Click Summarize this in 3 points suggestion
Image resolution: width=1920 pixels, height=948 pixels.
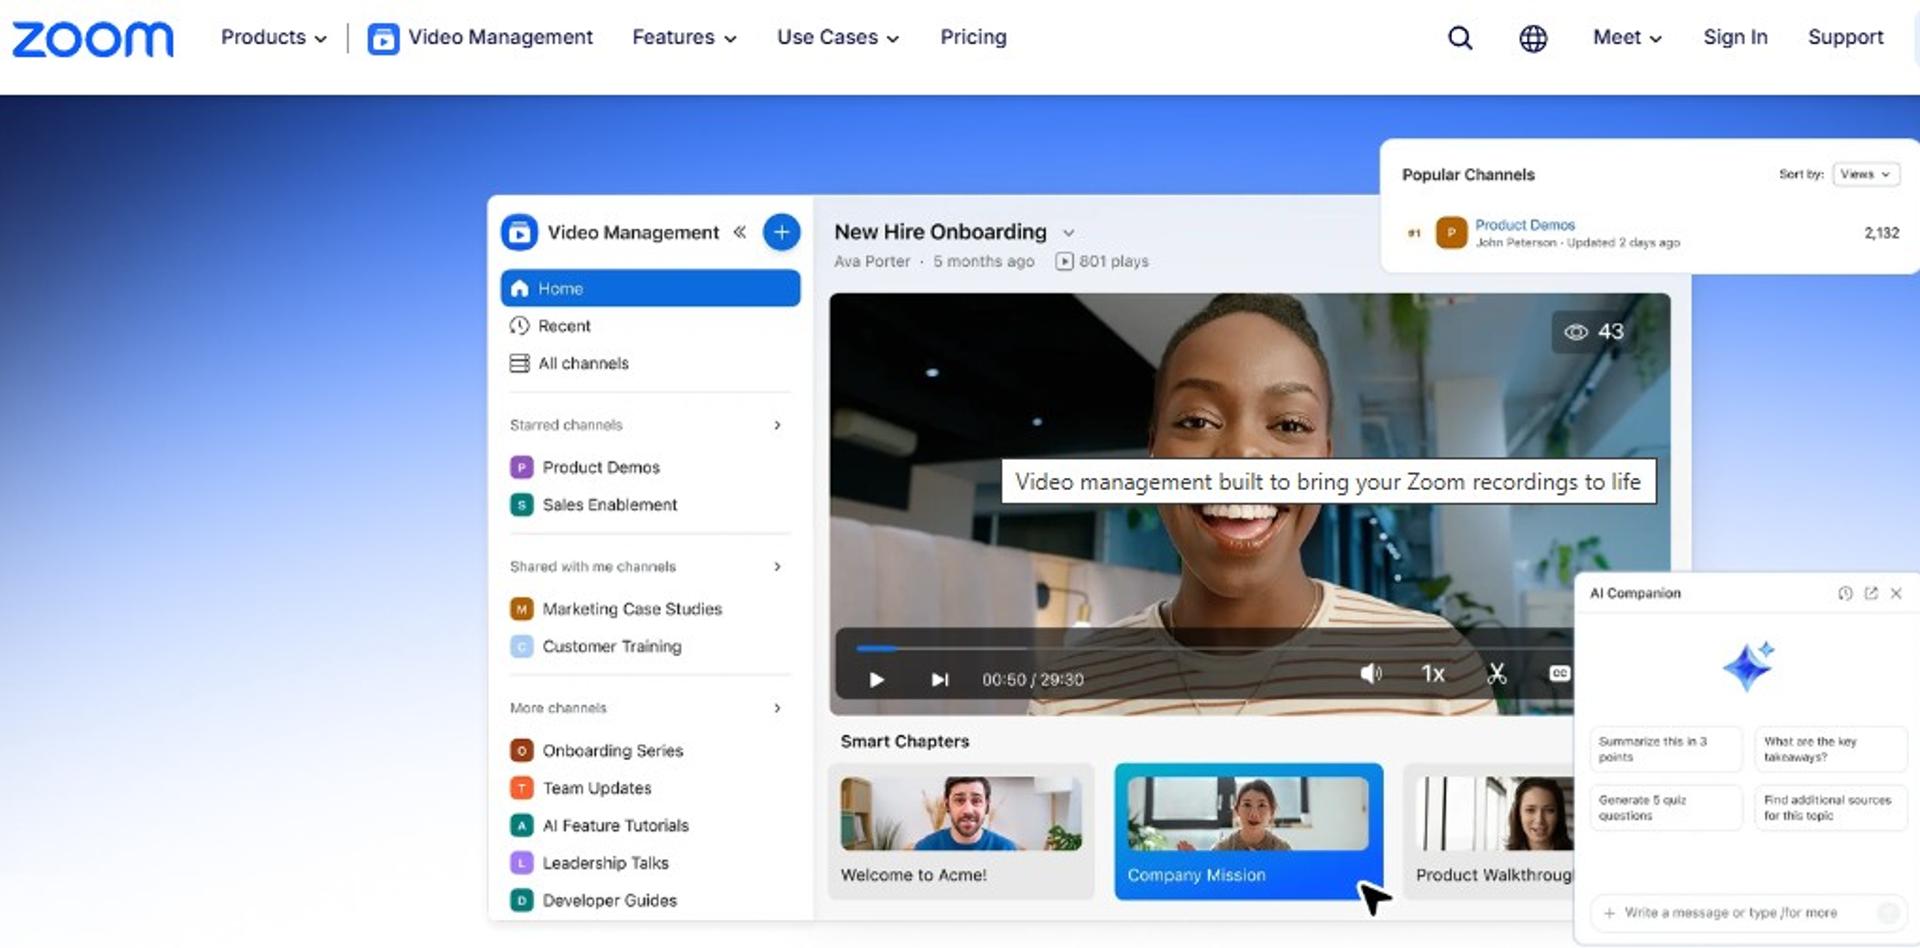point(1665,749)
